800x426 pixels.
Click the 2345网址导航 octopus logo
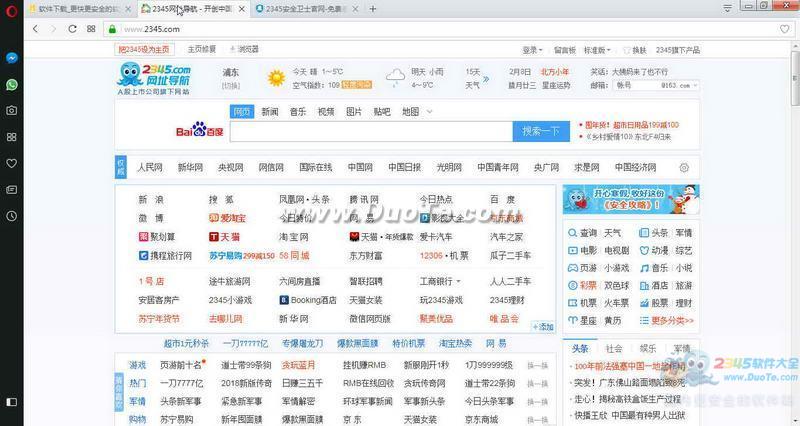tap(154, 78)
